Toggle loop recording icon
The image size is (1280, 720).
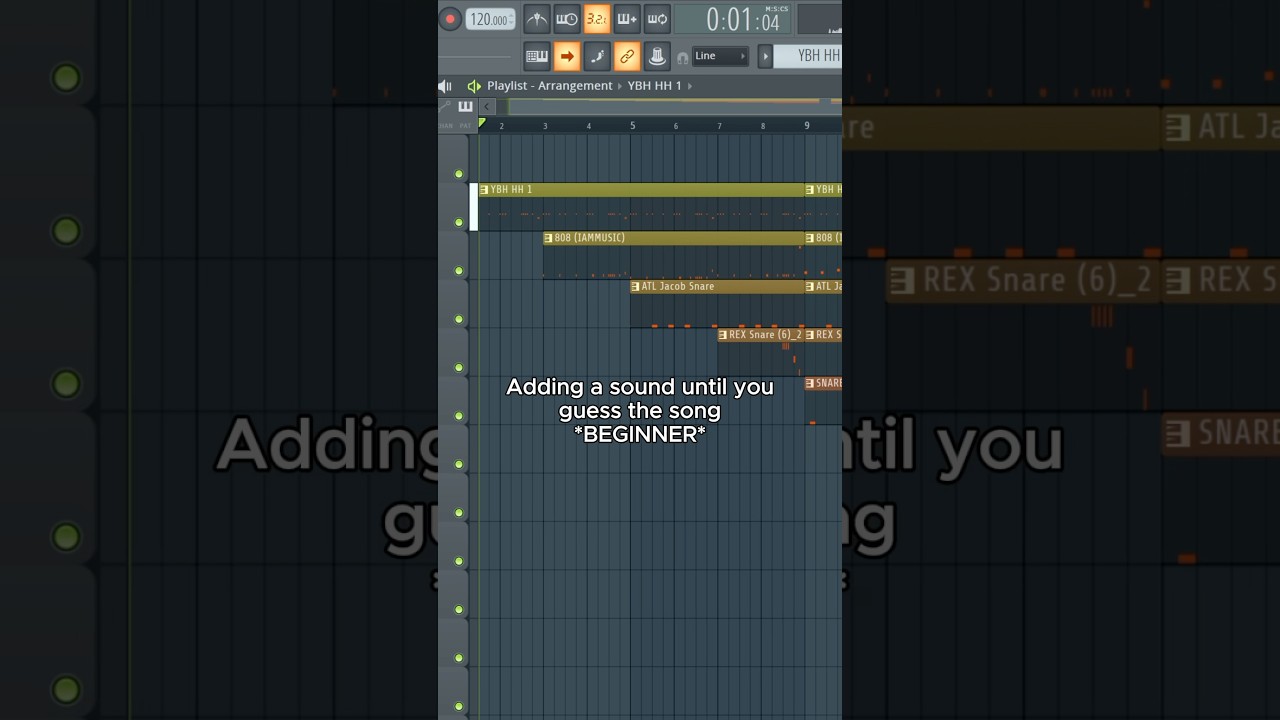pos(657,19)
